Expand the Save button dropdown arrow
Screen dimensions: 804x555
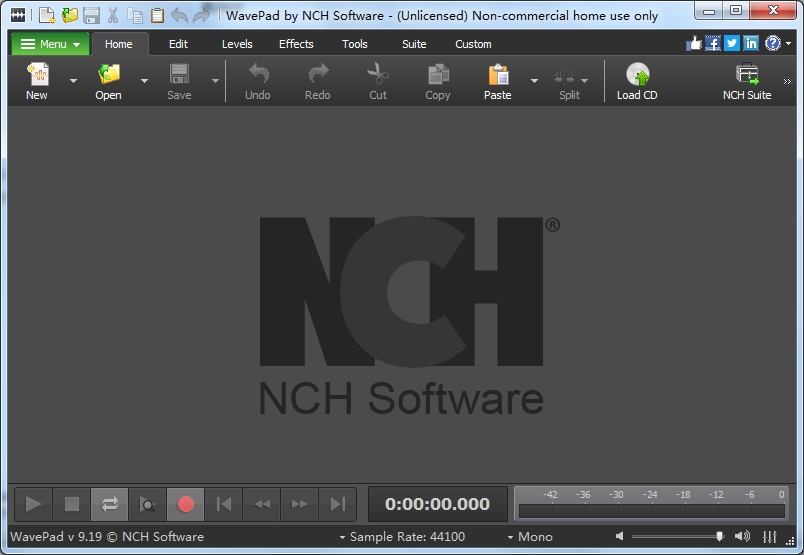tap(215, 81)
